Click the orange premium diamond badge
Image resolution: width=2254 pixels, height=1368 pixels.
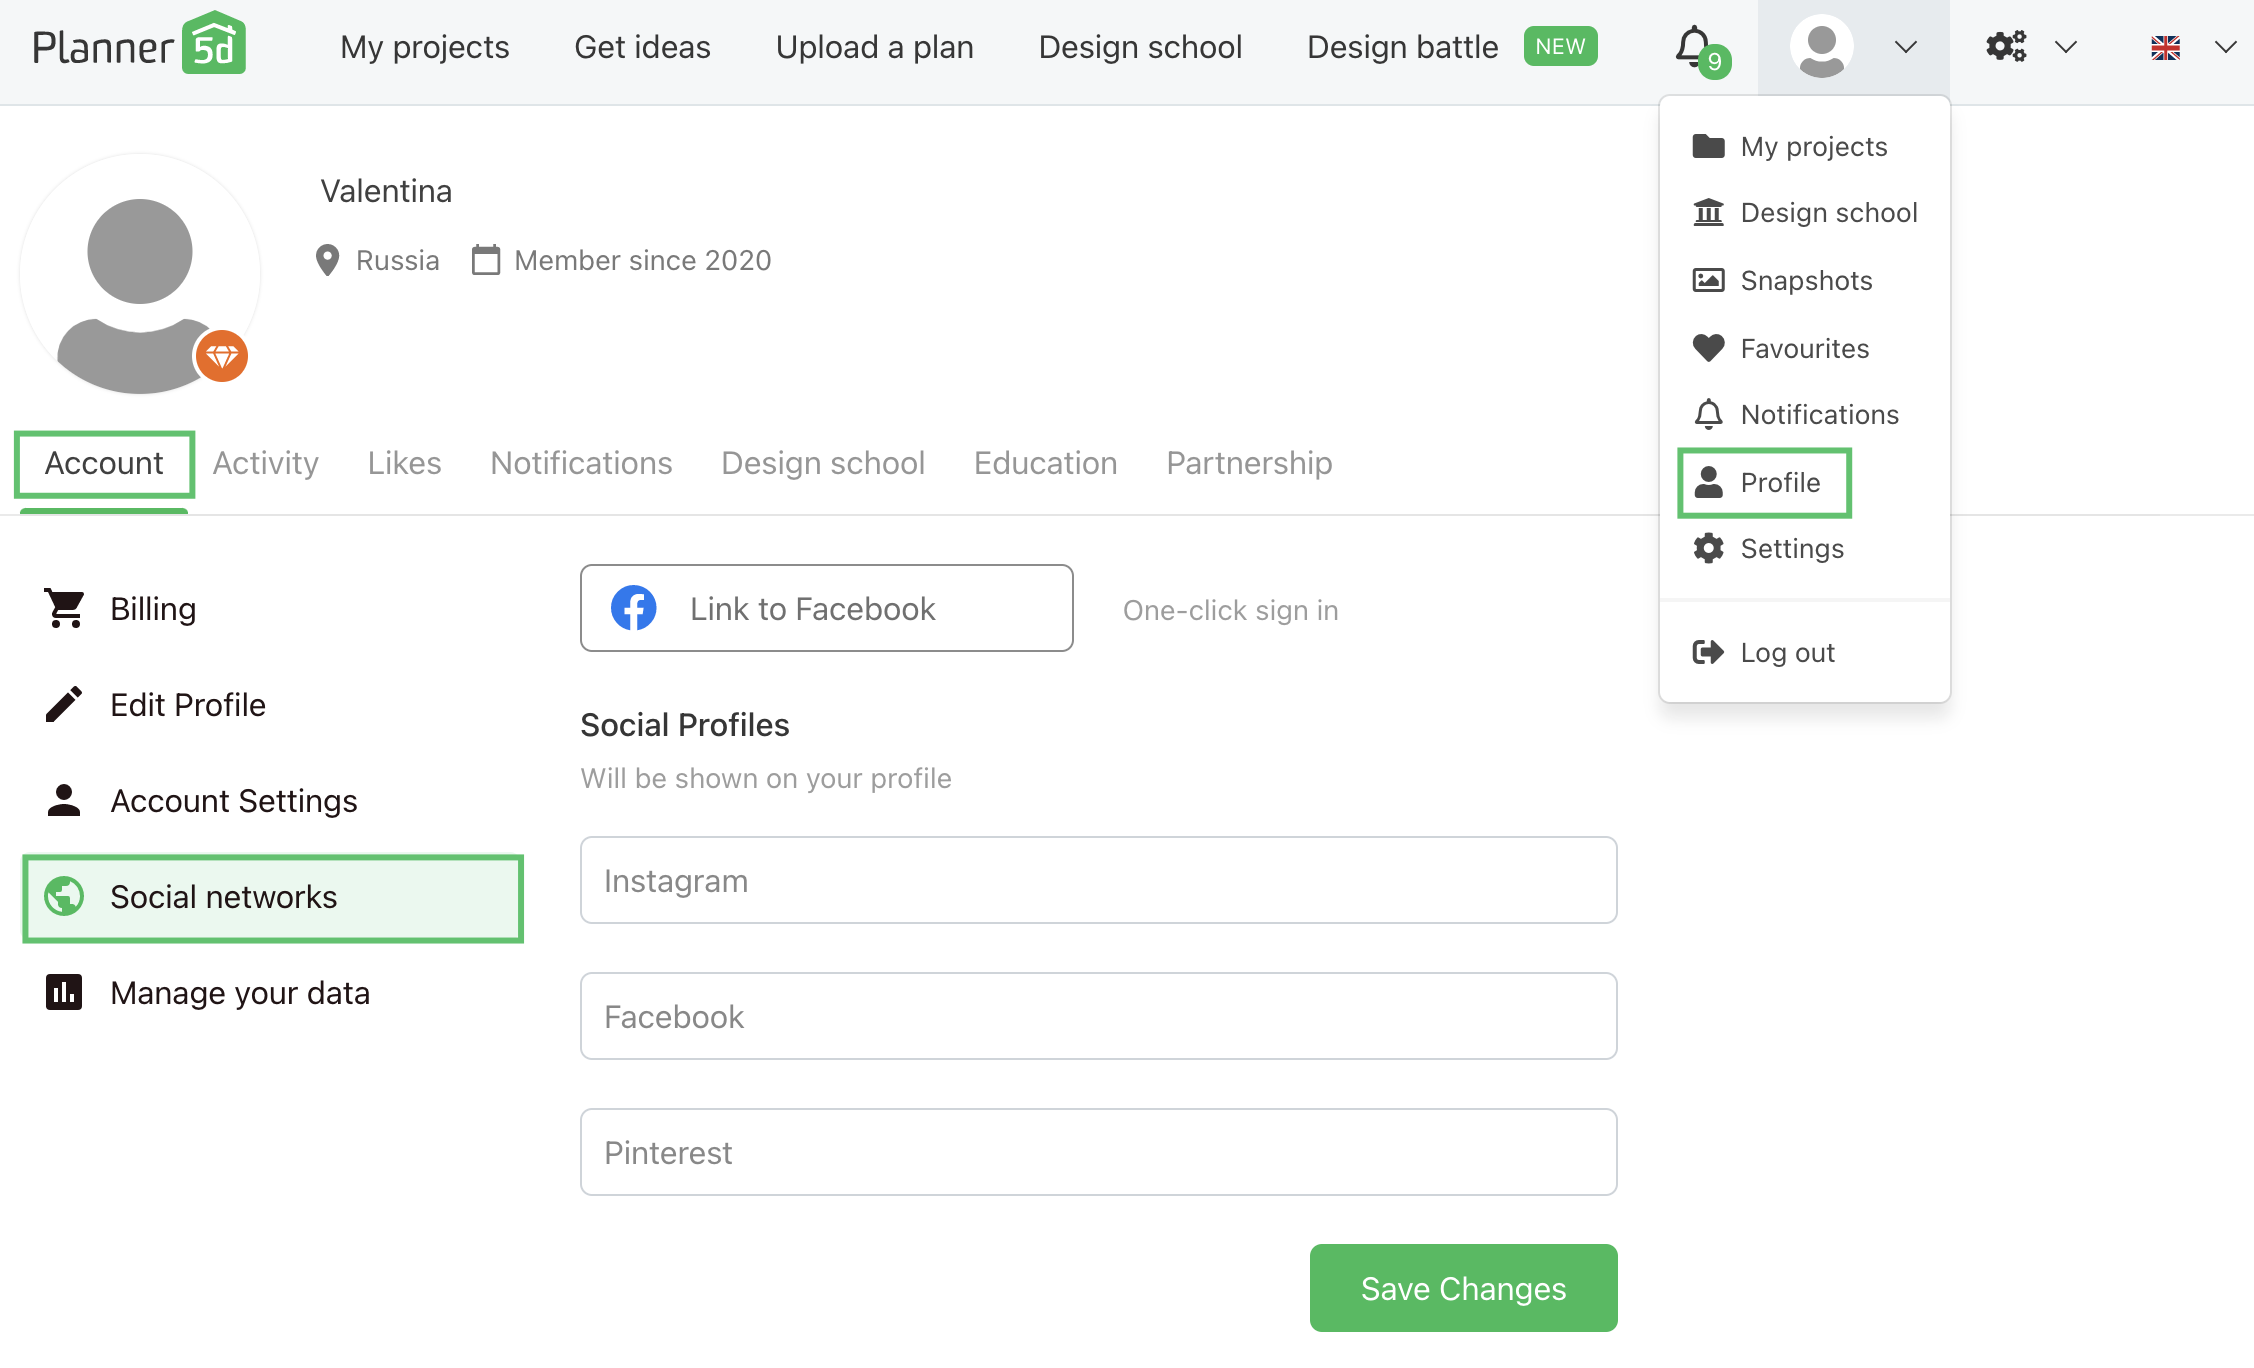point(221,356)
